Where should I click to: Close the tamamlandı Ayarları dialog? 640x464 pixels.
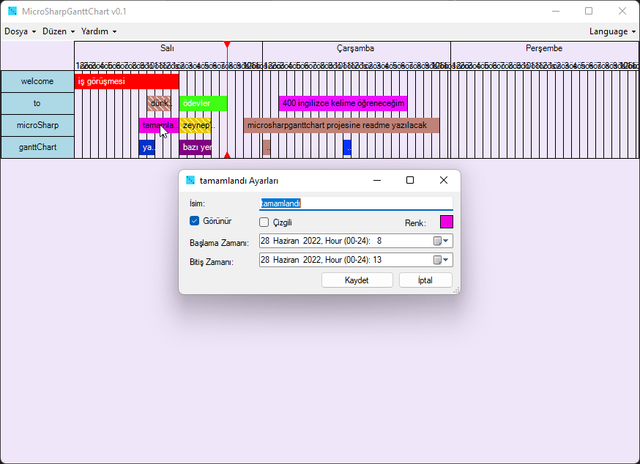click(443, 180)
